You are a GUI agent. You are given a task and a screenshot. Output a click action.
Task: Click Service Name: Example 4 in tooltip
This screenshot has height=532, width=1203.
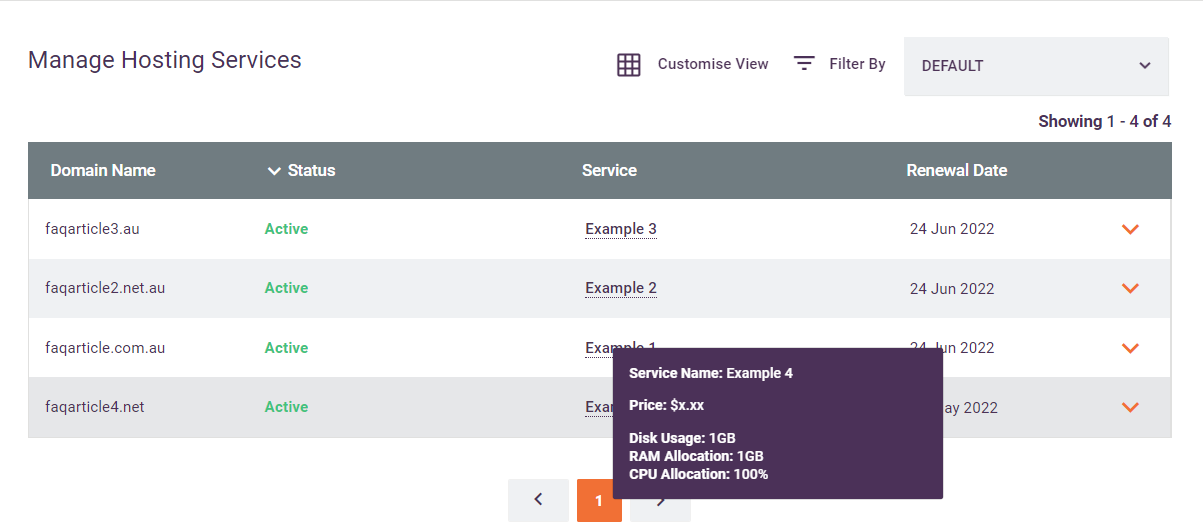point(711,373)
